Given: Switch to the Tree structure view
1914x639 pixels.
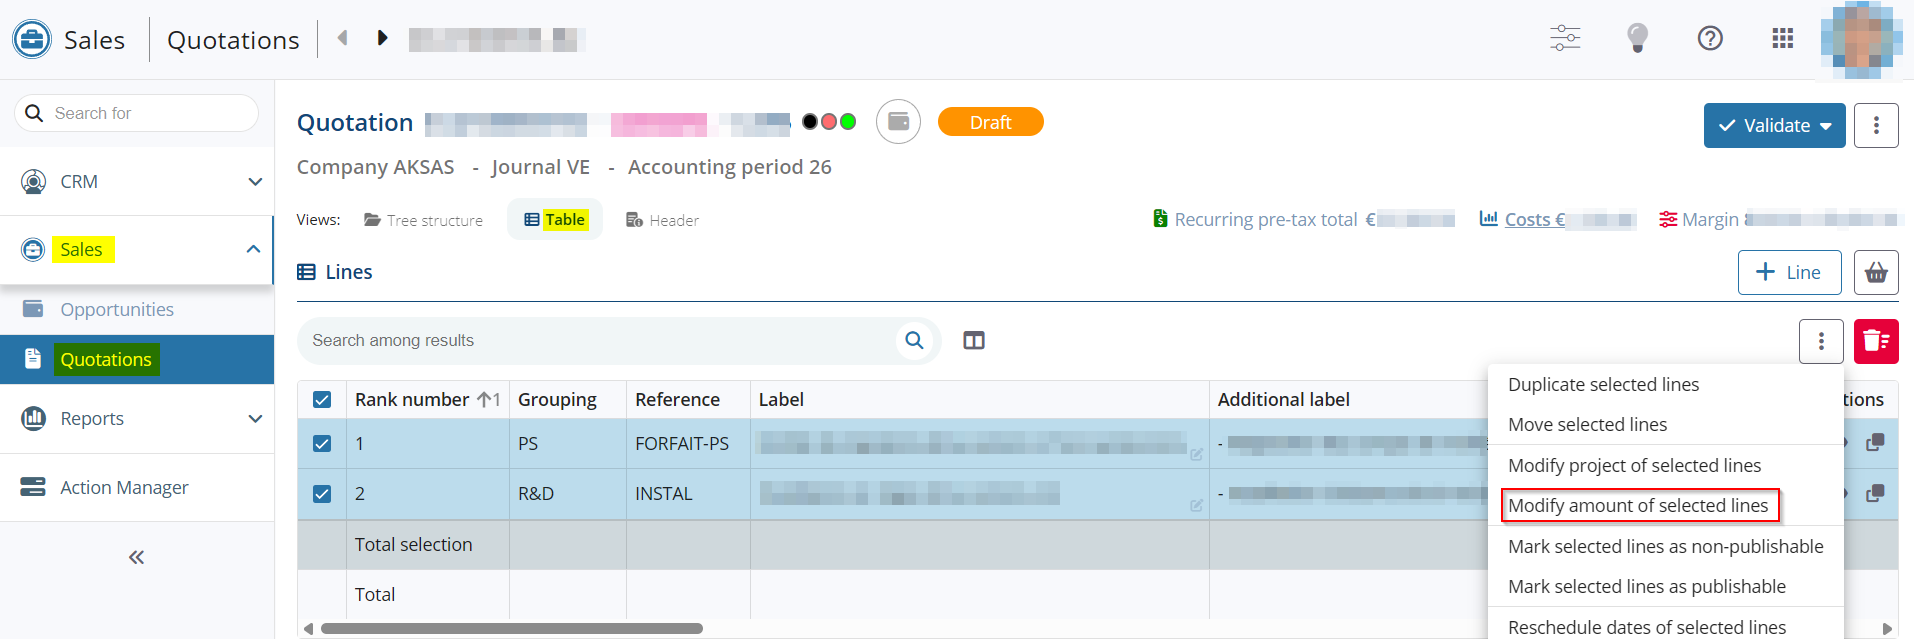Looking at the screenshot, I should click(424, 220).
